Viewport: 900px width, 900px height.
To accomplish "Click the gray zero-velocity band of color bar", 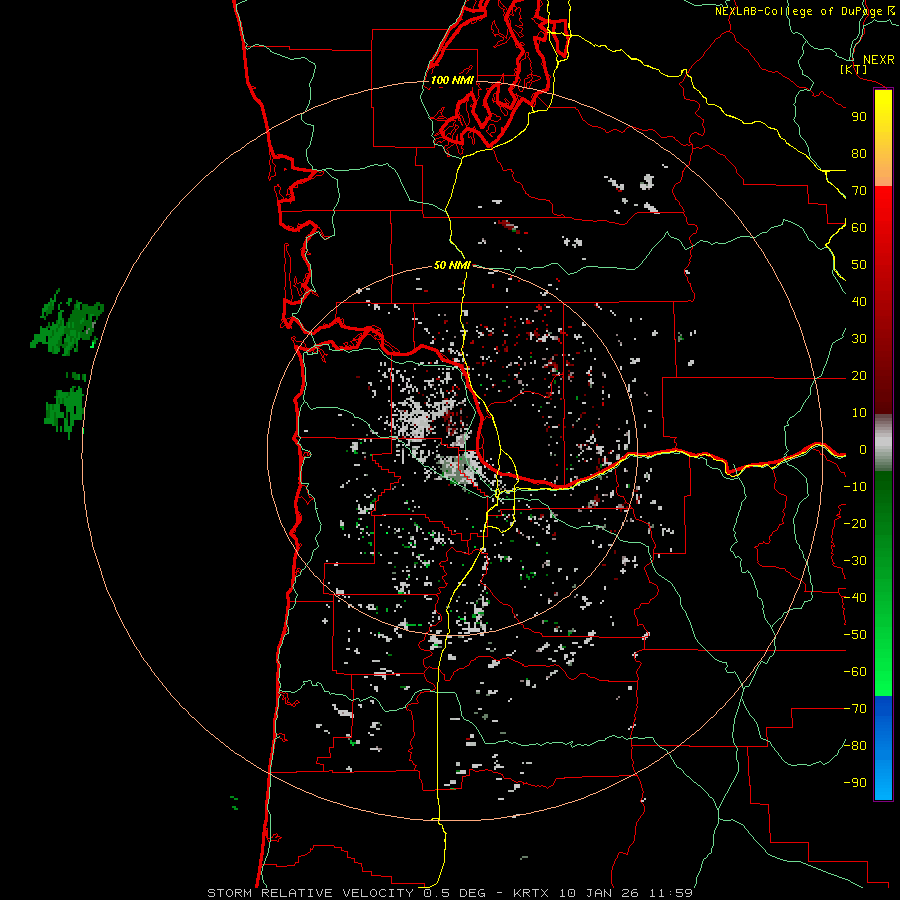I will [883, 443].
